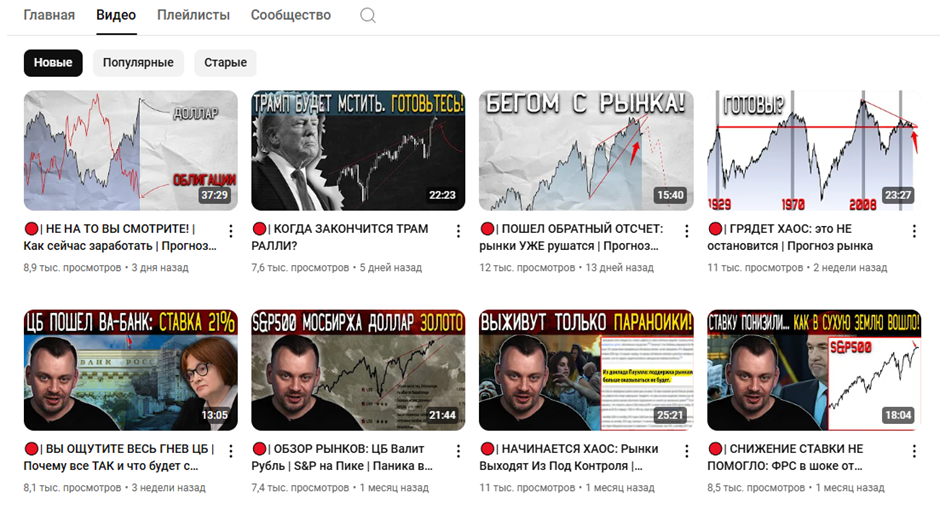
Task: Open options menu for 'СНИЖЕНИЕ СТАВКИ НЕ ПОМОГЛО' video
Action: 914,451
